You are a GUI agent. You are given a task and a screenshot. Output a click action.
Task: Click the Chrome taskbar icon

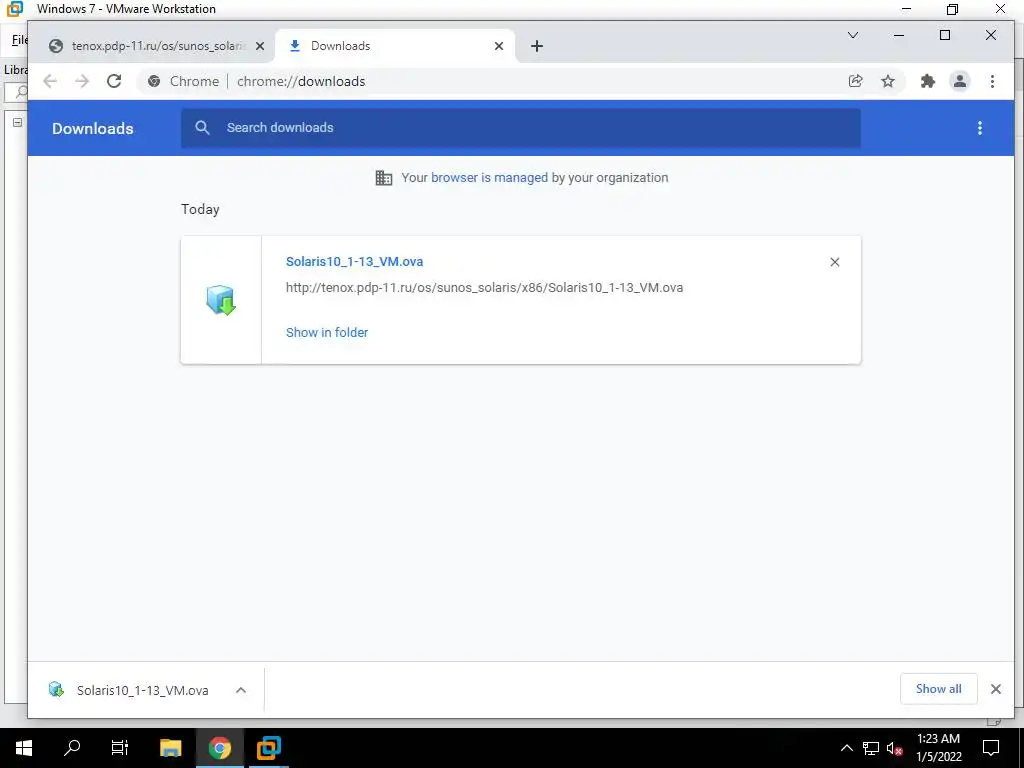pos(219,748)
